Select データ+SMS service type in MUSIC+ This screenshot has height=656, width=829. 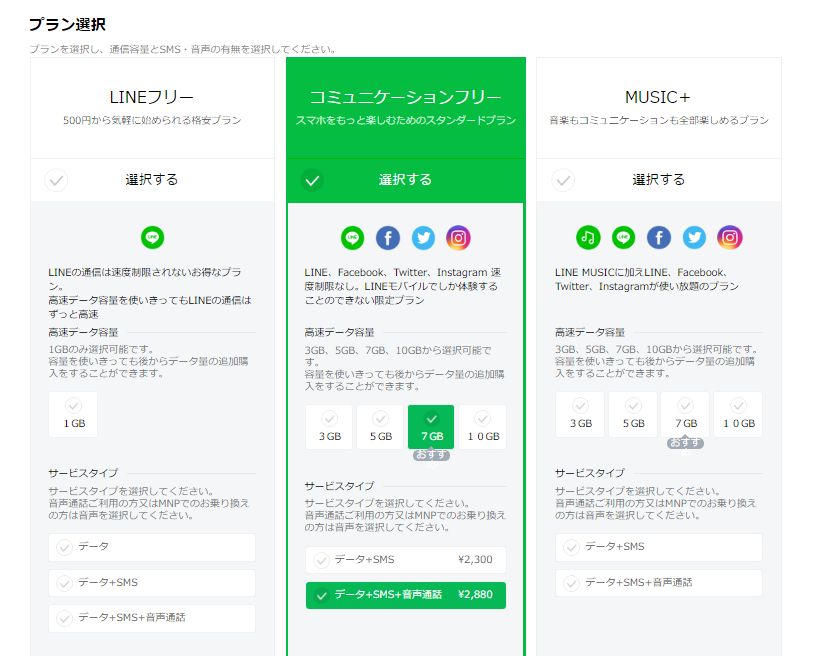pos(659,547)
